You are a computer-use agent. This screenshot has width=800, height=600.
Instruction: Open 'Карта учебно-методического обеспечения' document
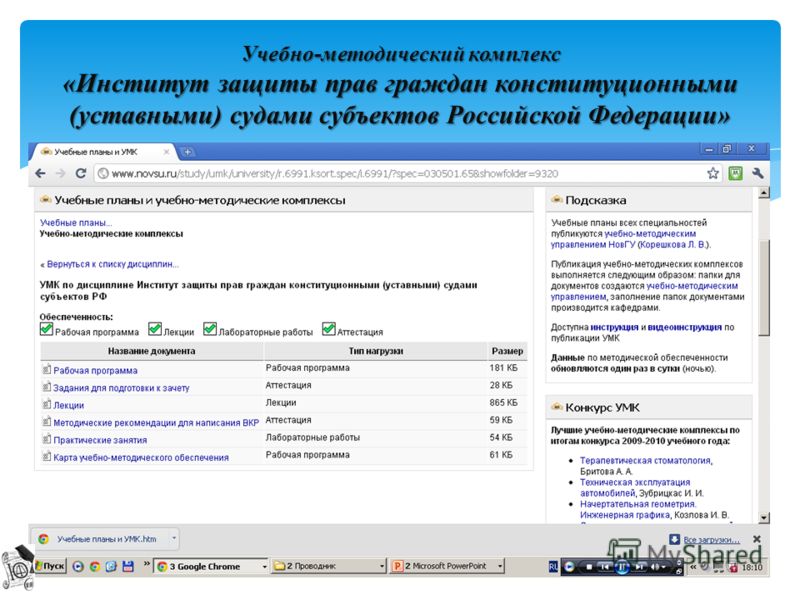(141, 457)
